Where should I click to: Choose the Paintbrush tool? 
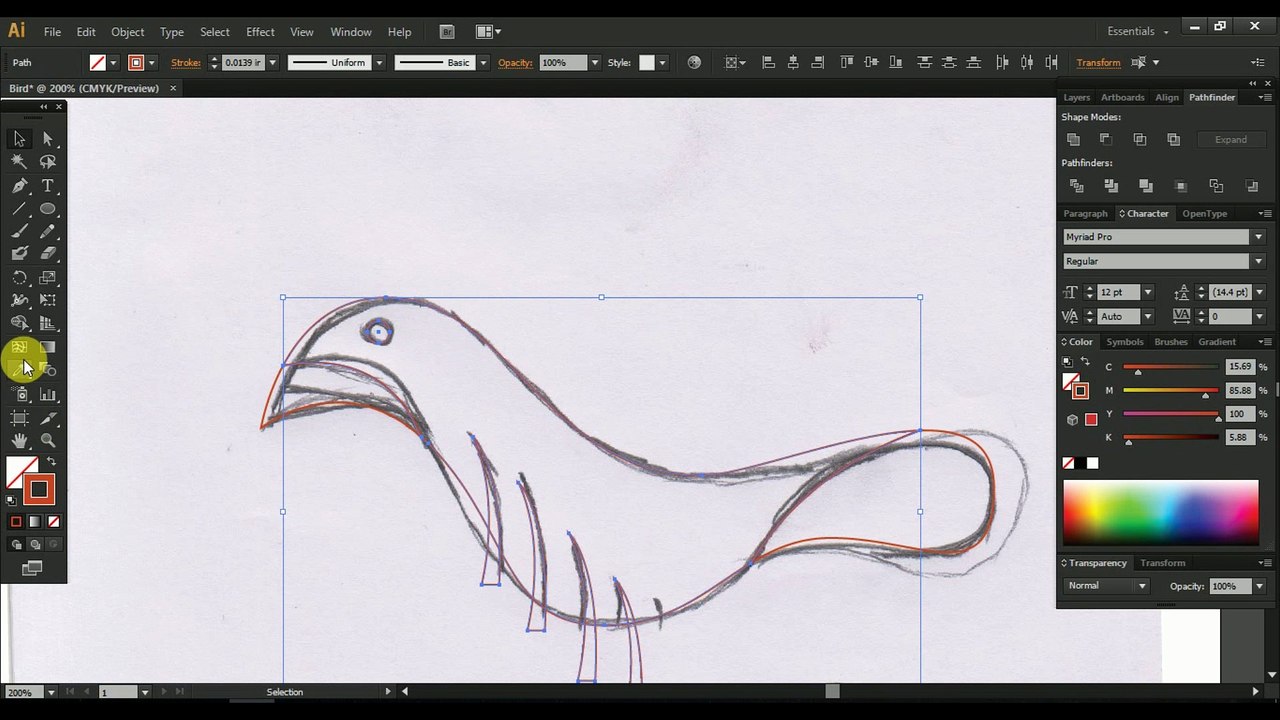click(x=19, y=232)
